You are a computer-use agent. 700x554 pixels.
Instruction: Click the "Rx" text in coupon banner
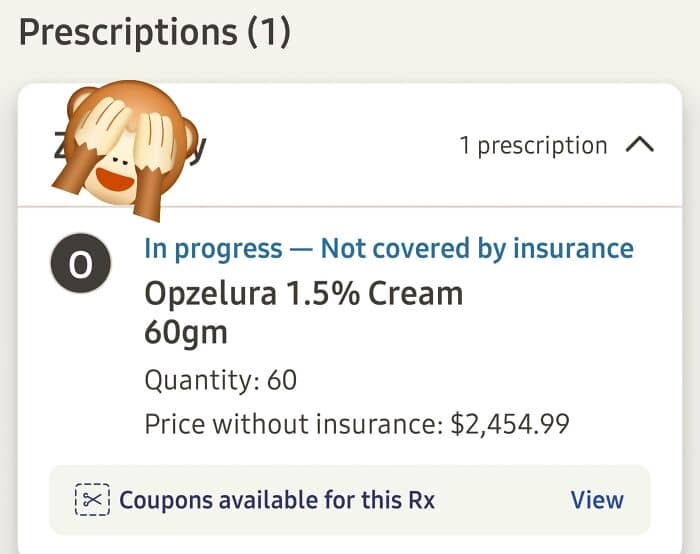tap(421, 500)
